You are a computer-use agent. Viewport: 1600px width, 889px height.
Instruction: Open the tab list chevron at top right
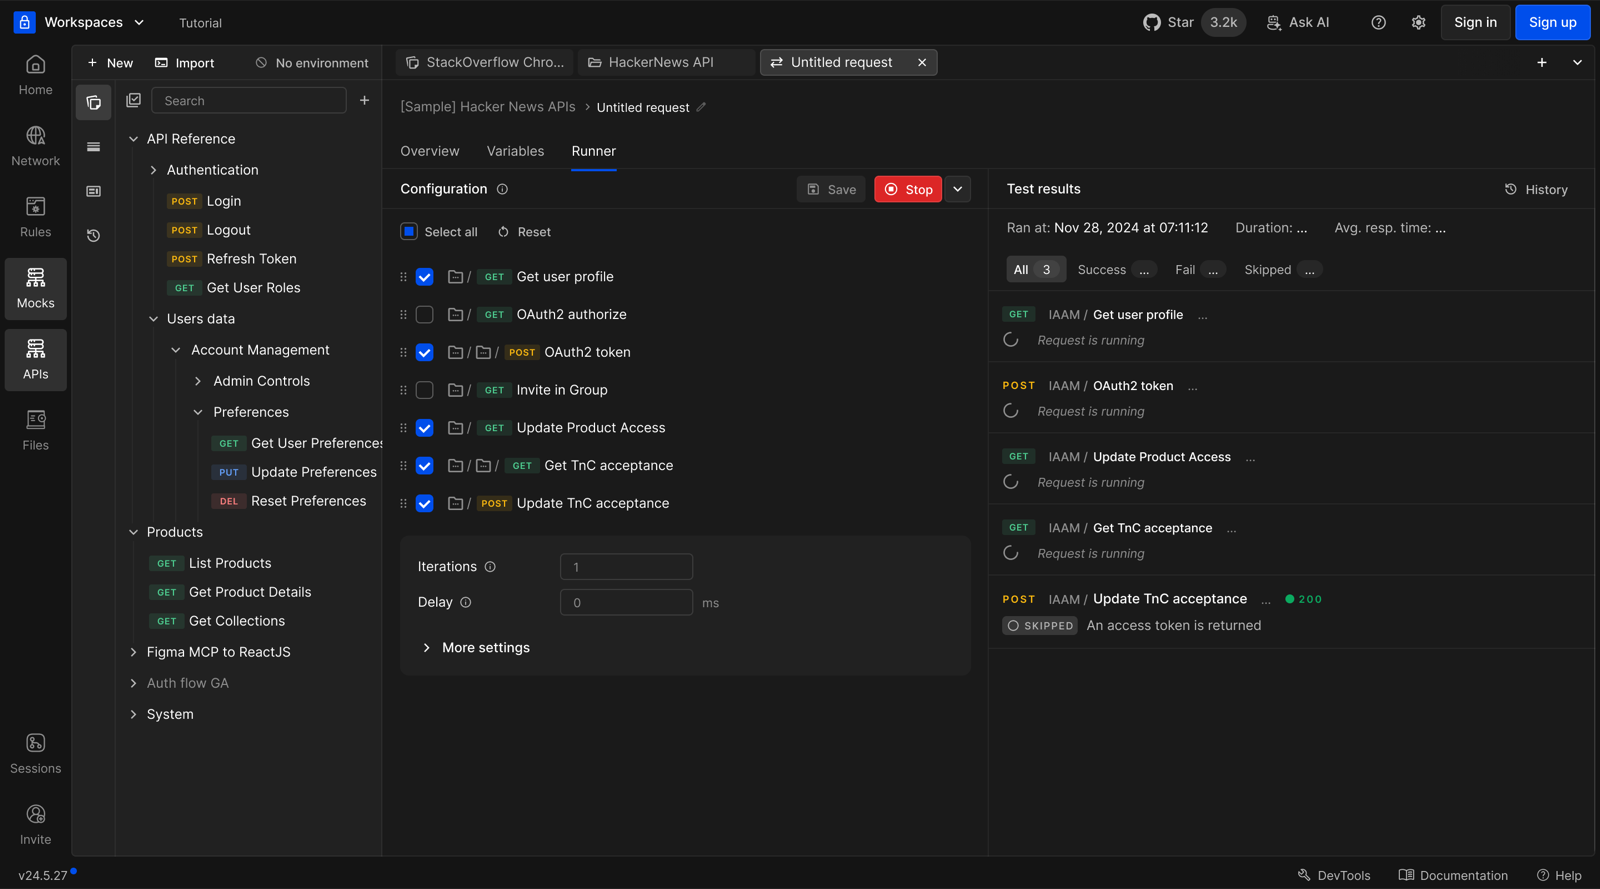coord(1577,62)
